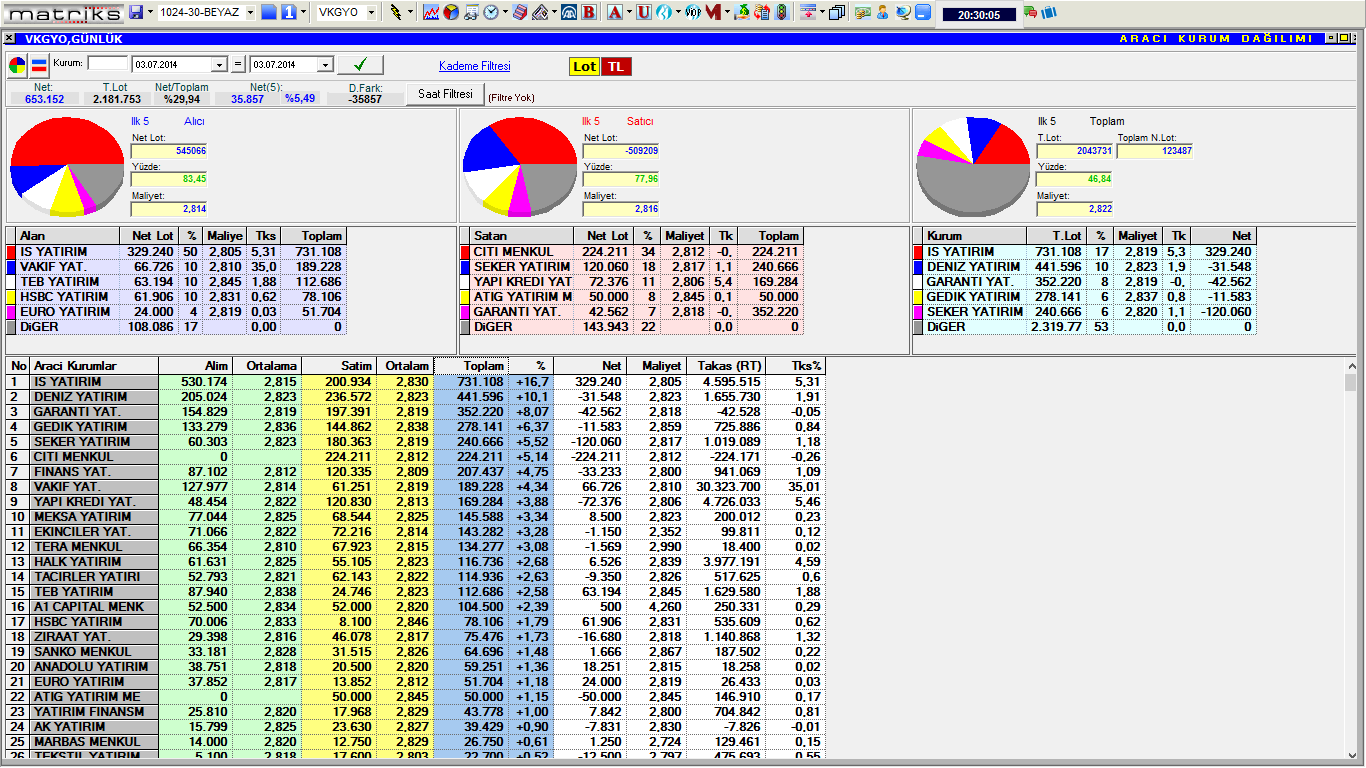Open the 1024-30-BEYAZ layout dropdown
This screenshot has height=768, width=1366.
[249, 13]
